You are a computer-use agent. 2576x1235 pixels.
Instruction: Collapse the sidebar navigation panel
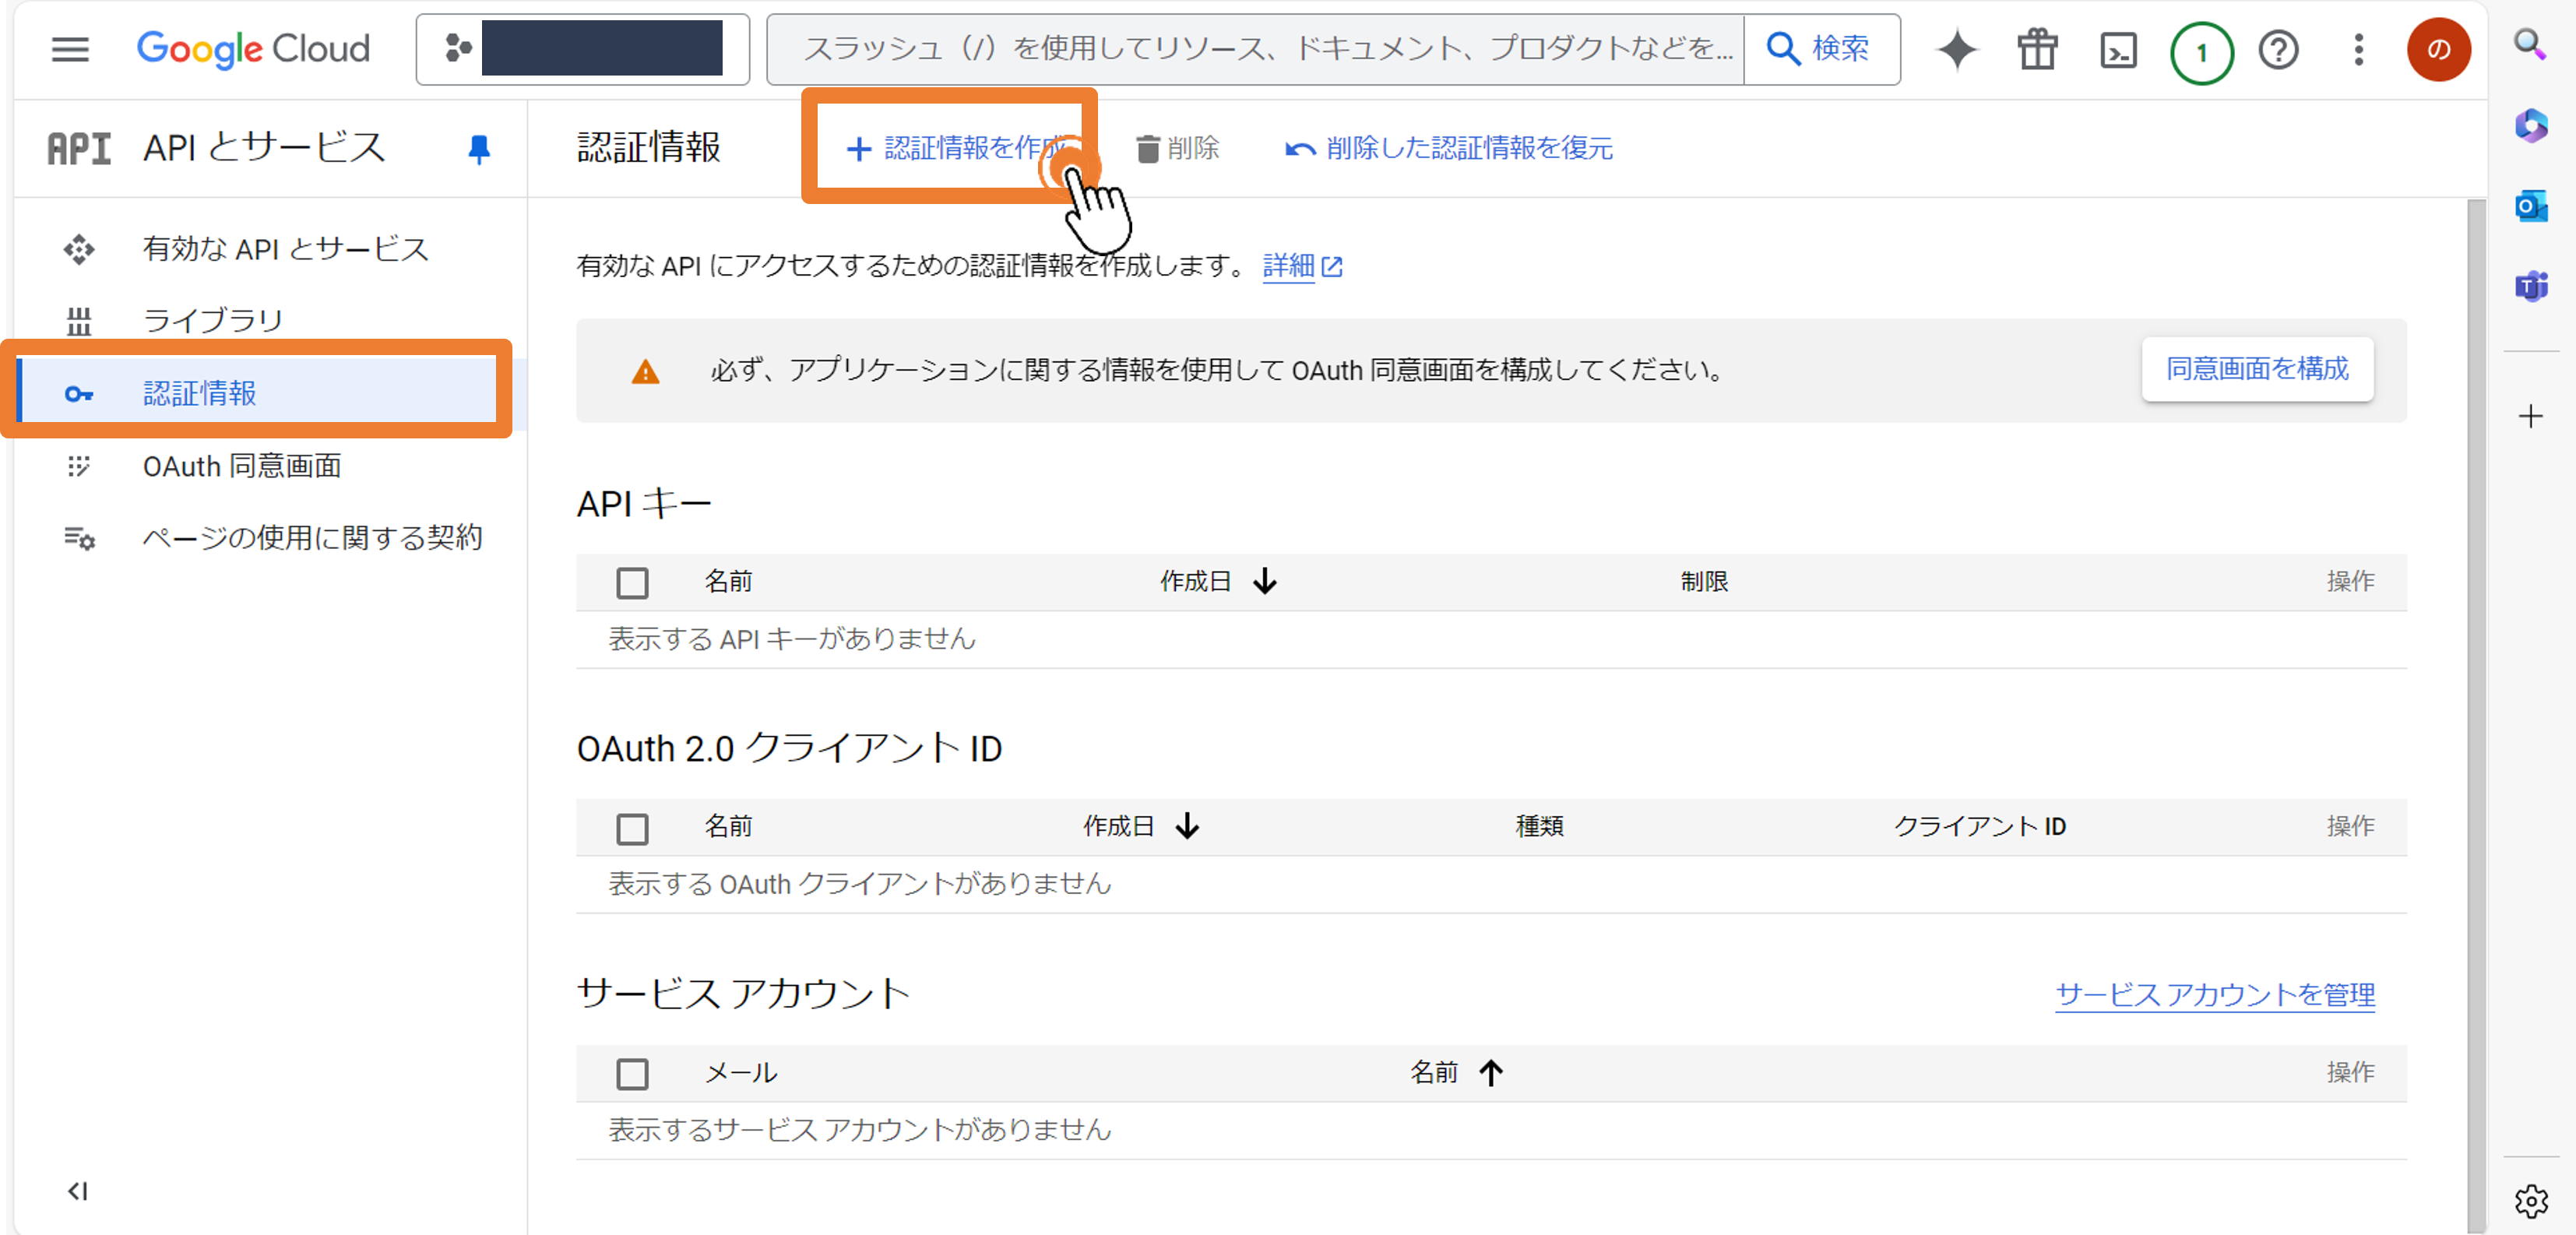point(78,1191)
